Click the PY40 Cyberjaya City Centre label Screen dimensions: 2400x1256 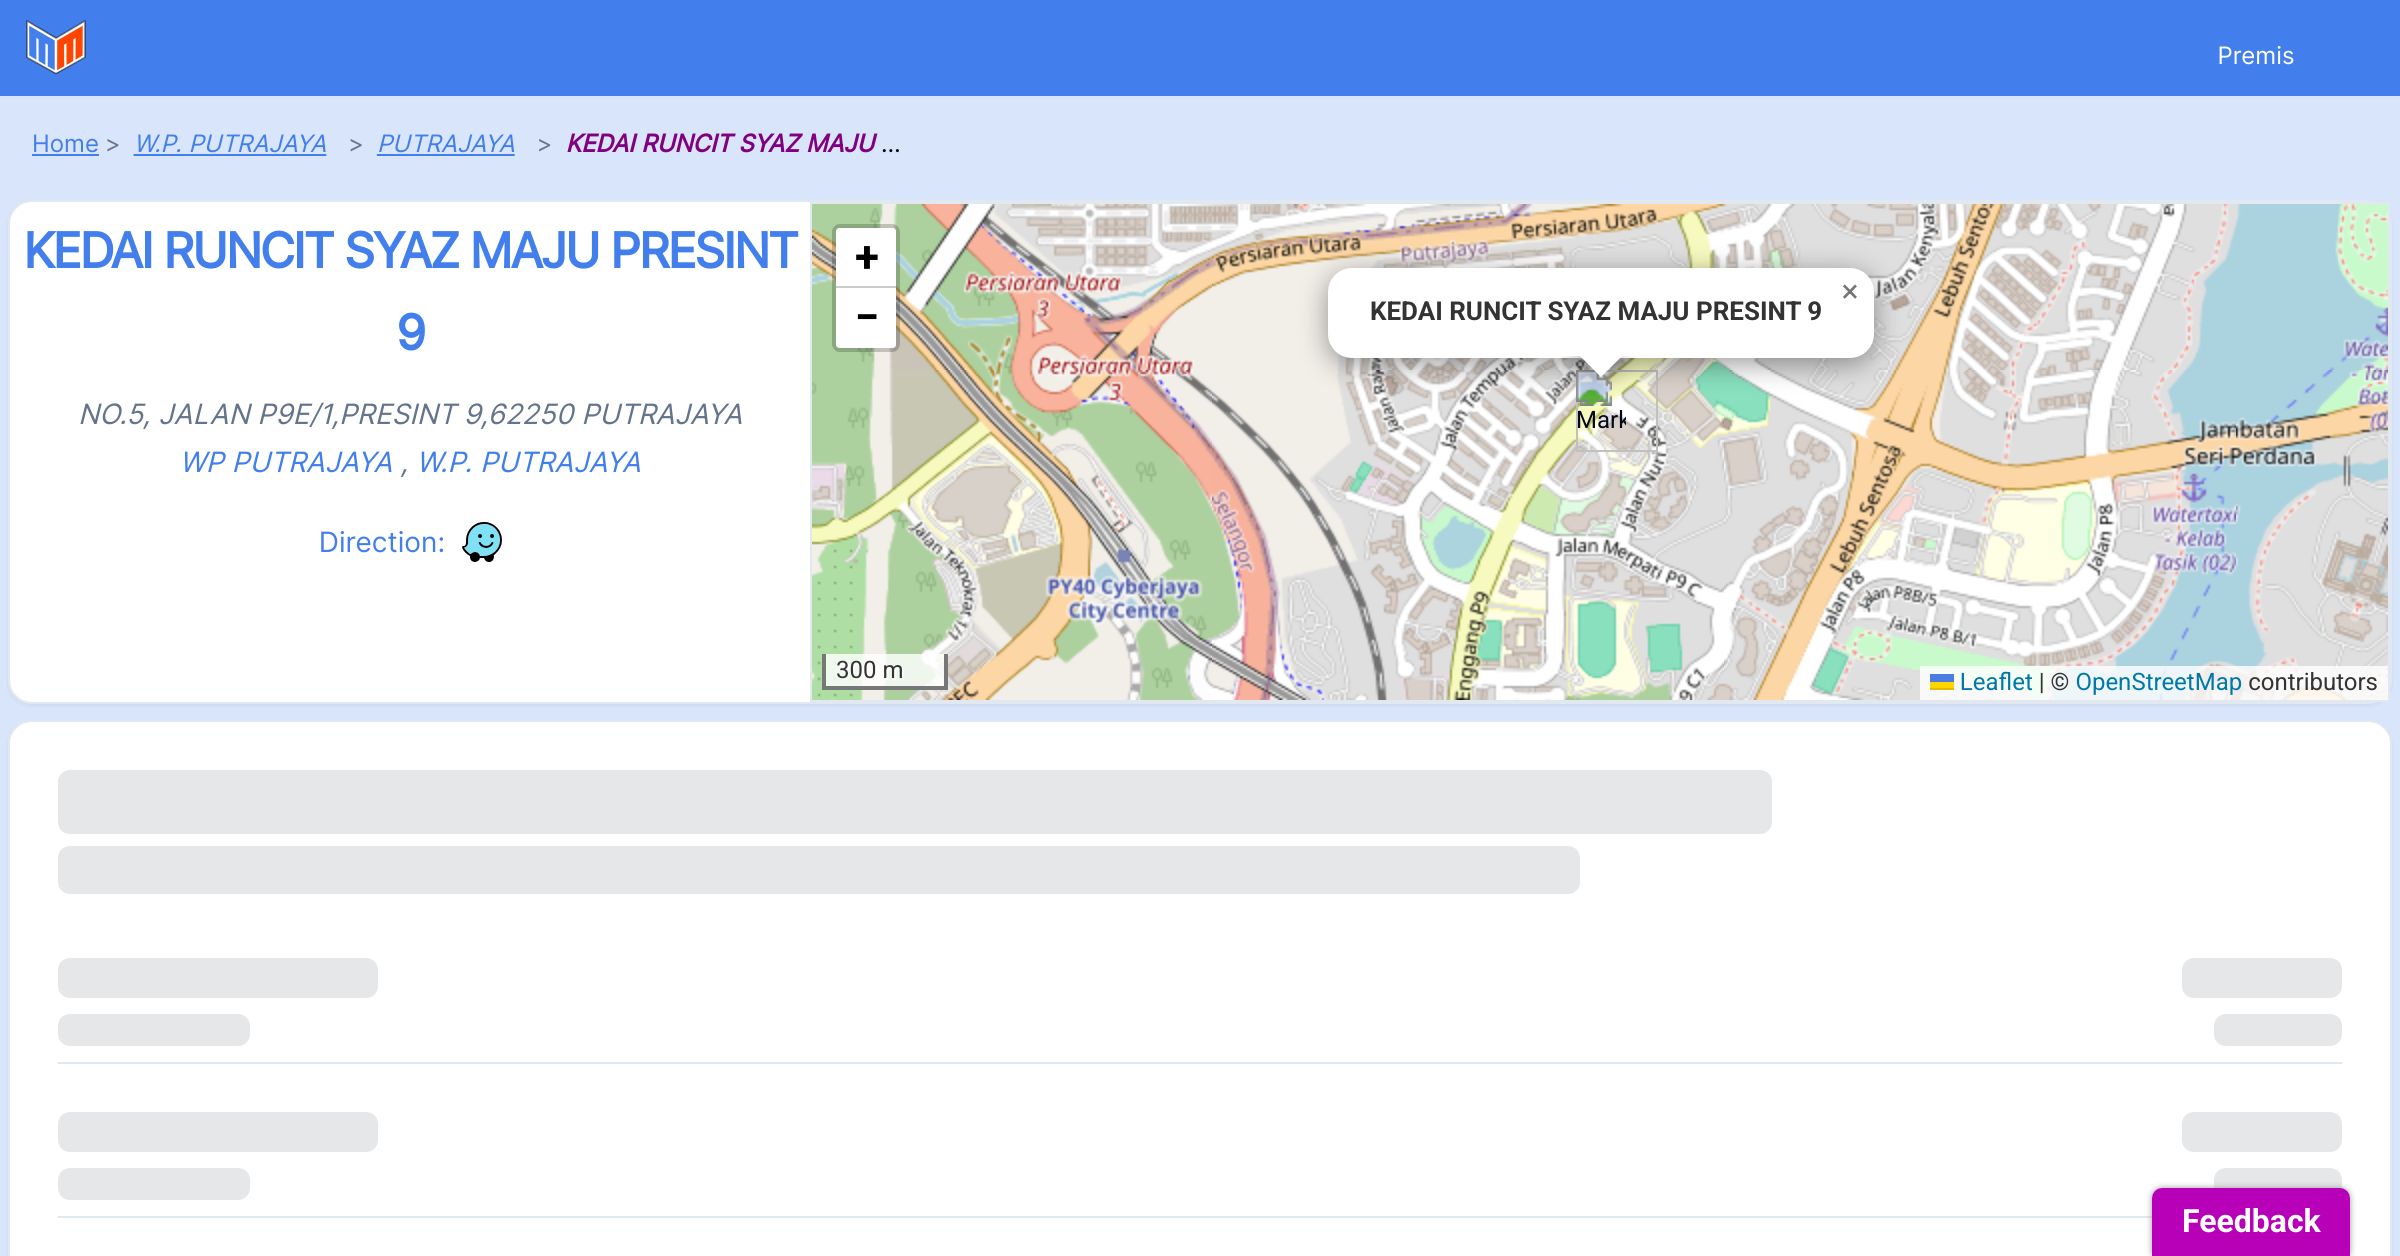click(x=1123, y=598)
